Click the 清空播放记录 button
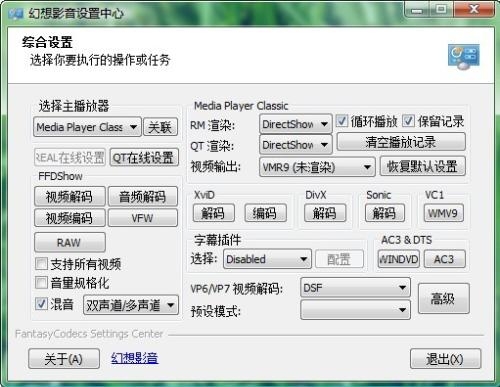This screenshot has width=500, height=387. coord(401,142)
